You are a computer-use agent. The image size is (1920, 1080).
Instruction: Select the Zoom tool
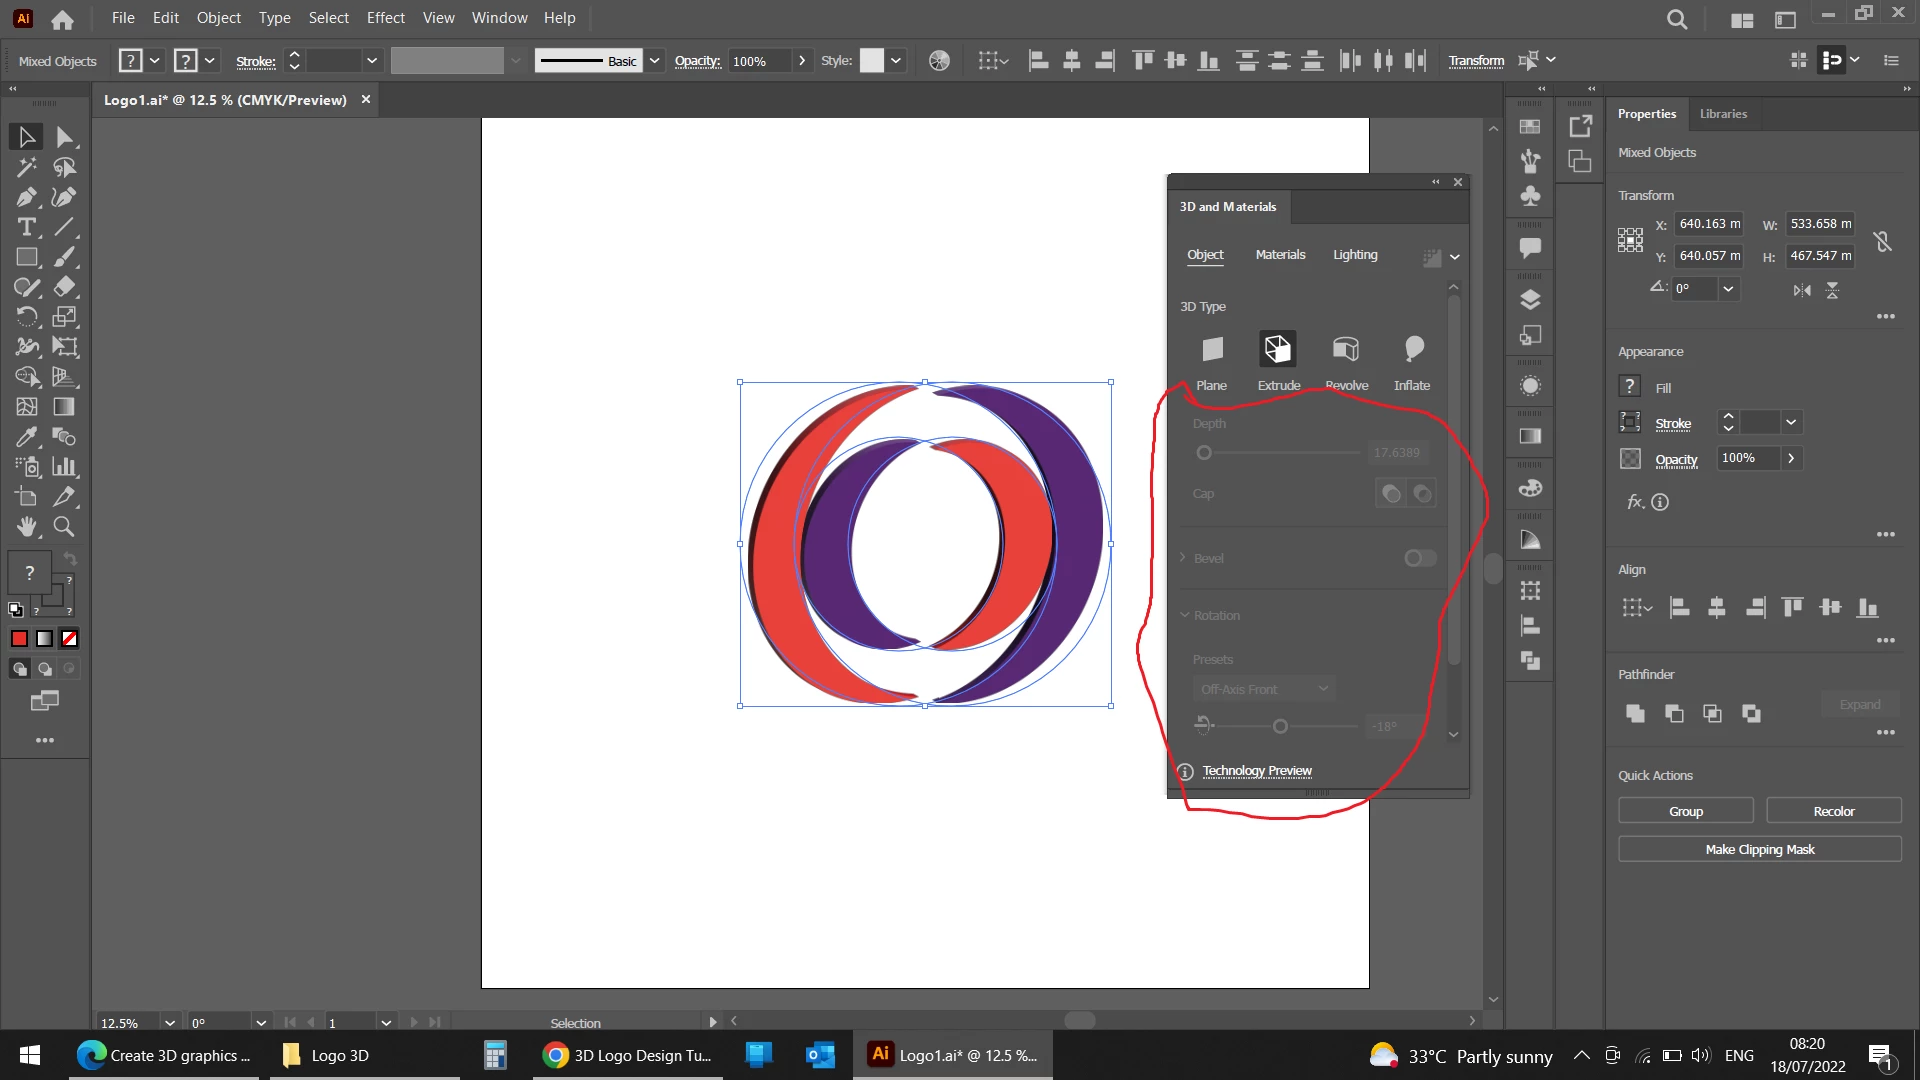tap(64, 526)
